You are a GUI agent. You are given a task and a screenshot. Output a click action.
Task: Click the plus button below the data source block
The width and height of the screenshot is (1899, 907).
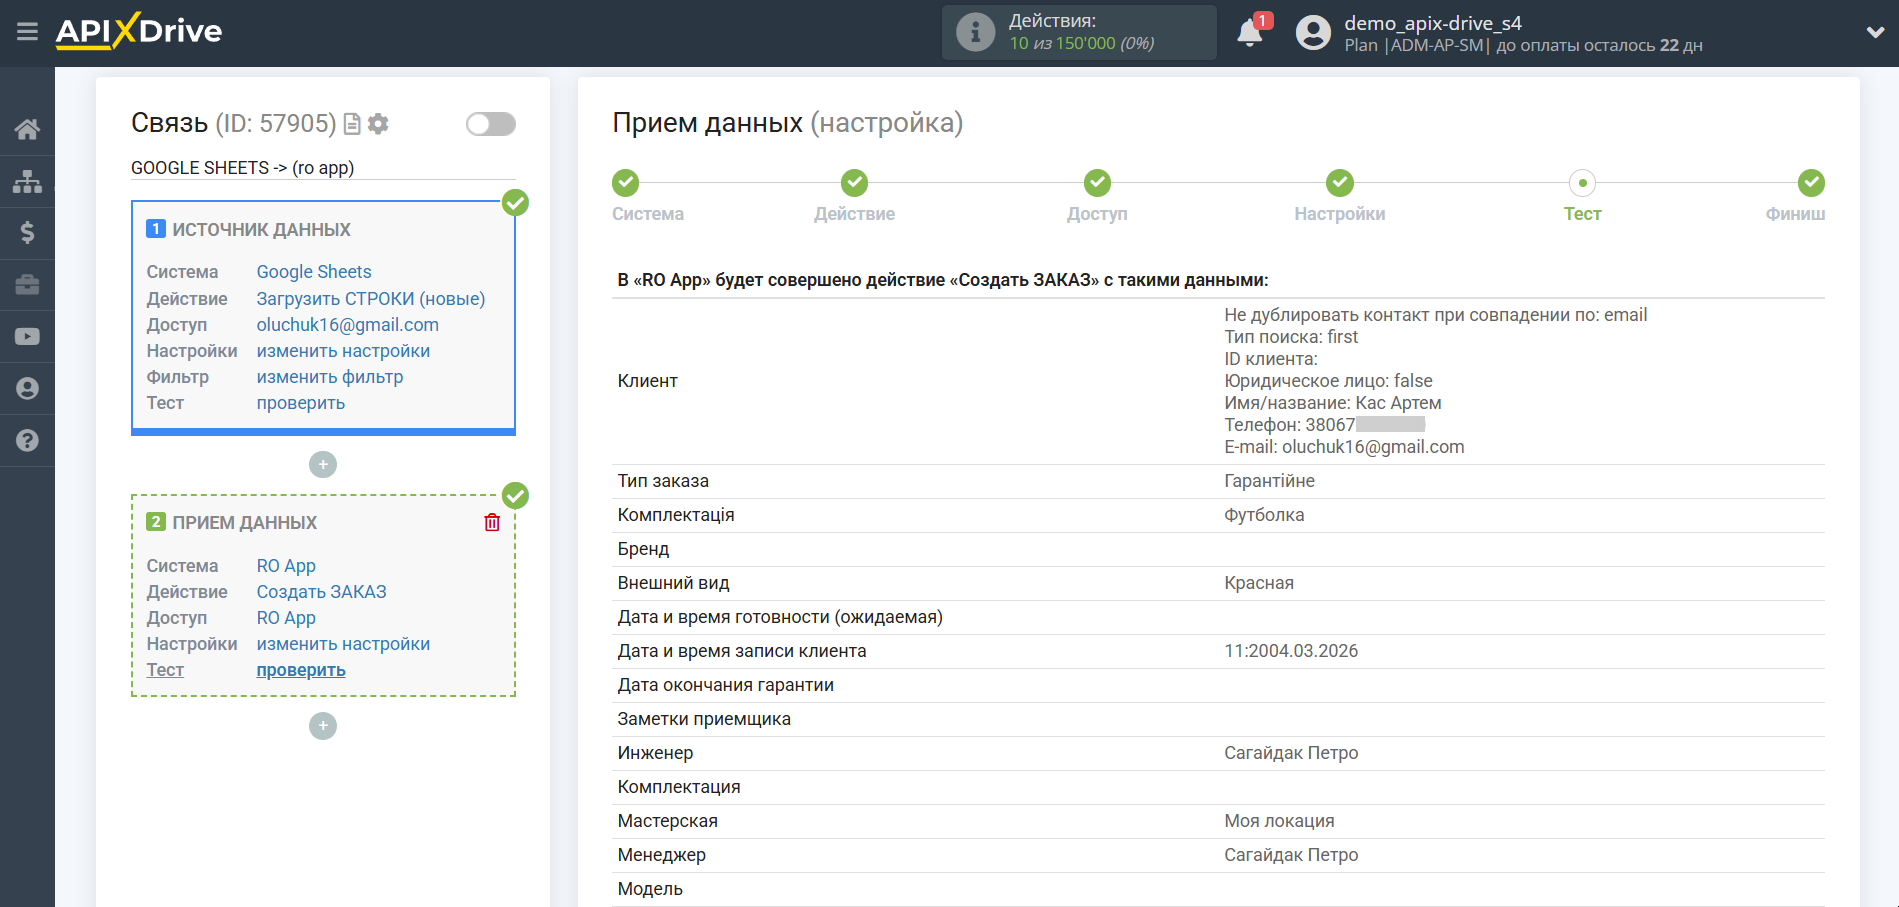tap(322, 464)
